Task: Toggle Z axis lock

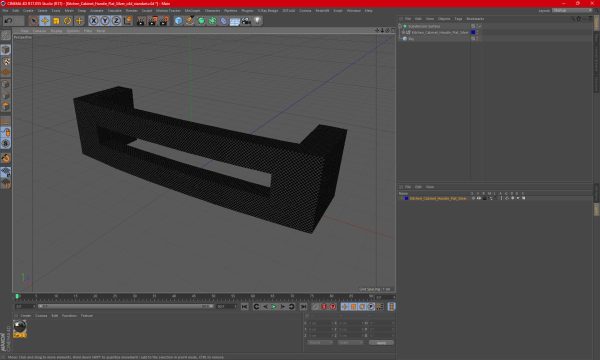Action: point(116,21)
